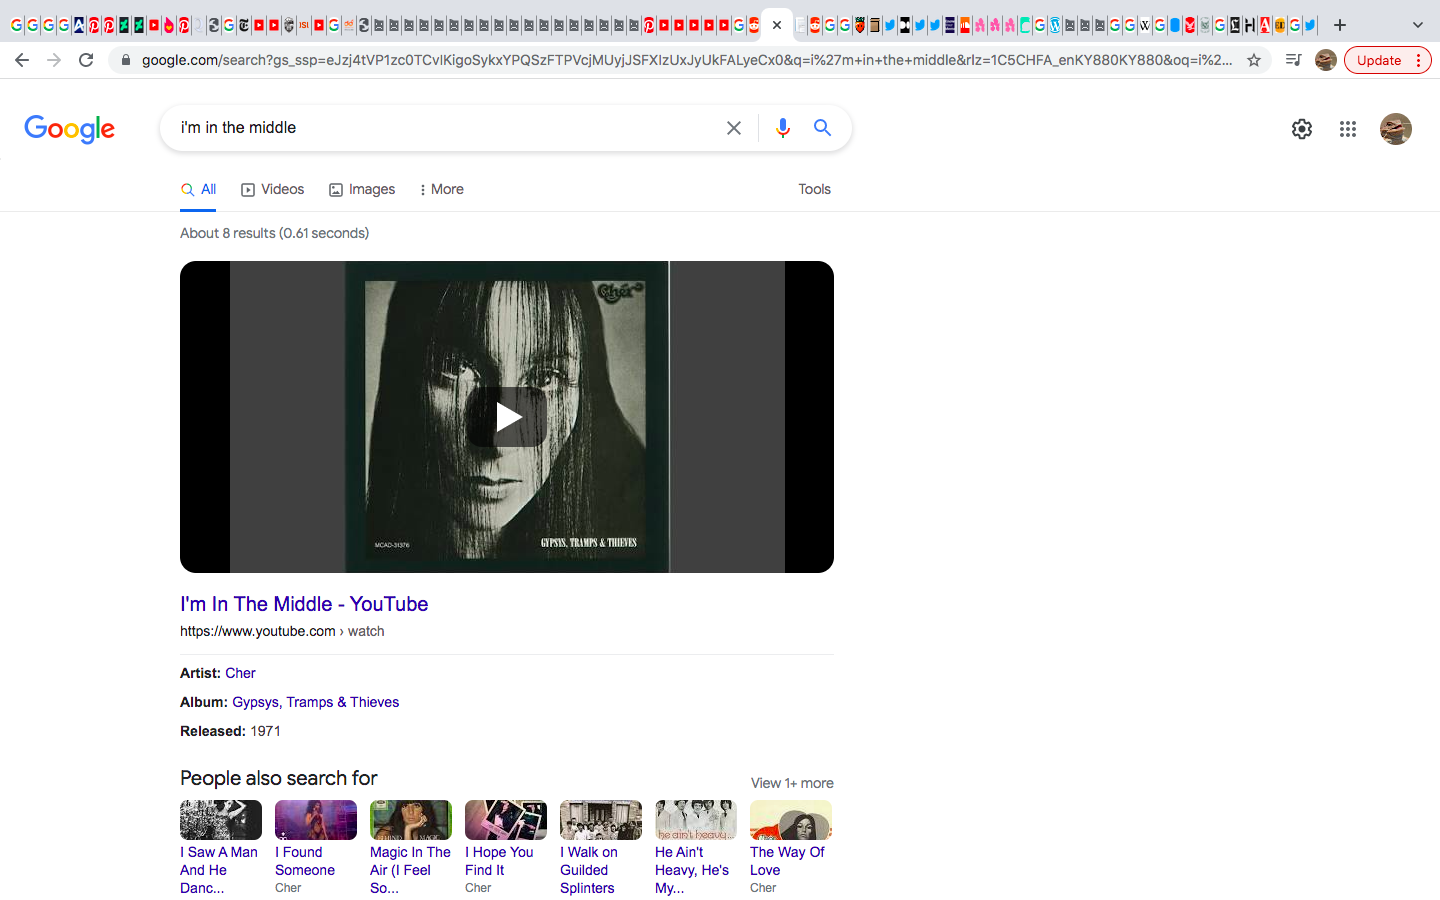Clear the search query with the X

(x=734, y=128)
